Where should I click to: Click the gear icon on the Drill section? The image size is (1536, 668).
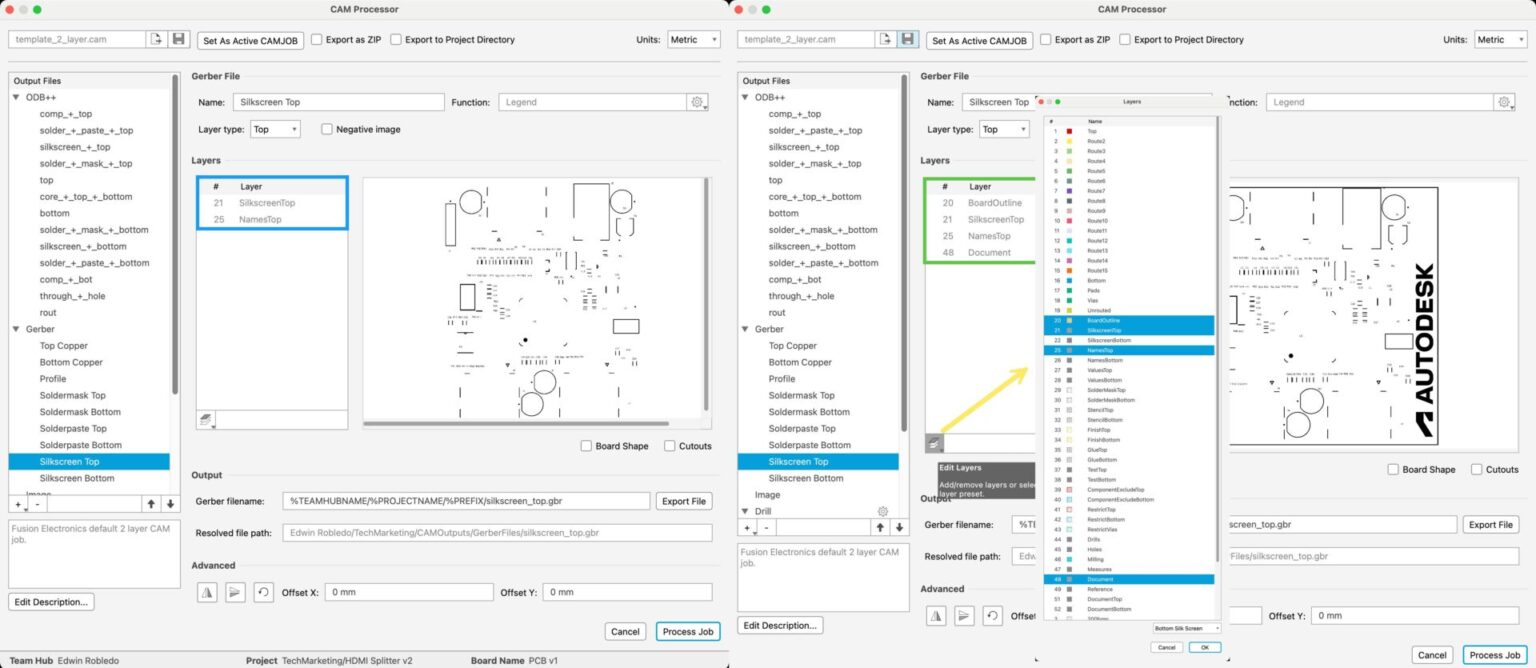point(881,511)
